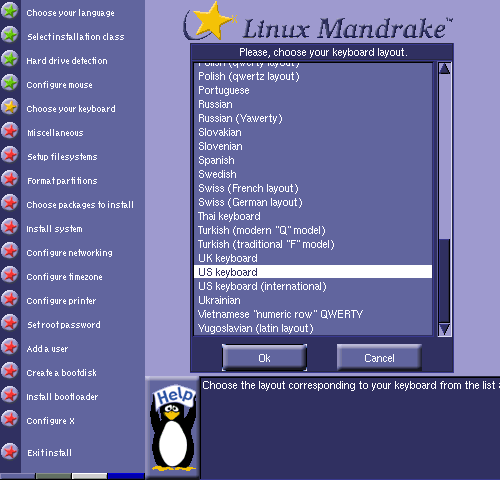Click the green star beside Configure mouse
This screenshot has height=480, width=500.
[10, 83]
